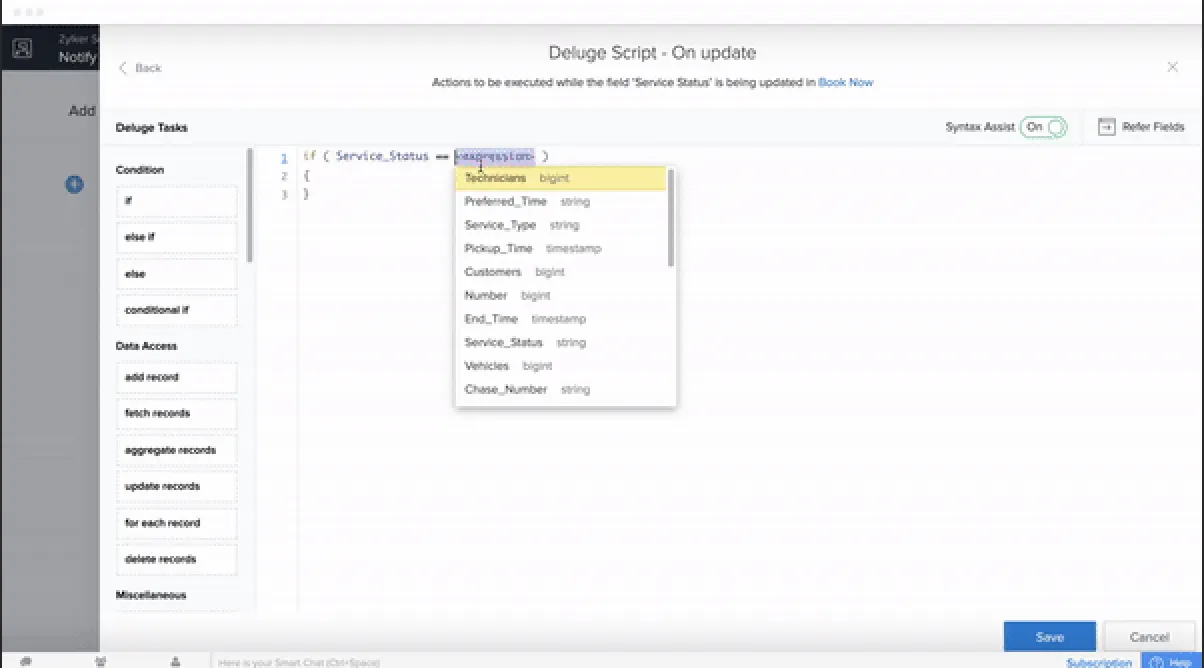Click the Condition section heading
The width and height of the screenshot is (1204, 668).
tap(140, 170)
